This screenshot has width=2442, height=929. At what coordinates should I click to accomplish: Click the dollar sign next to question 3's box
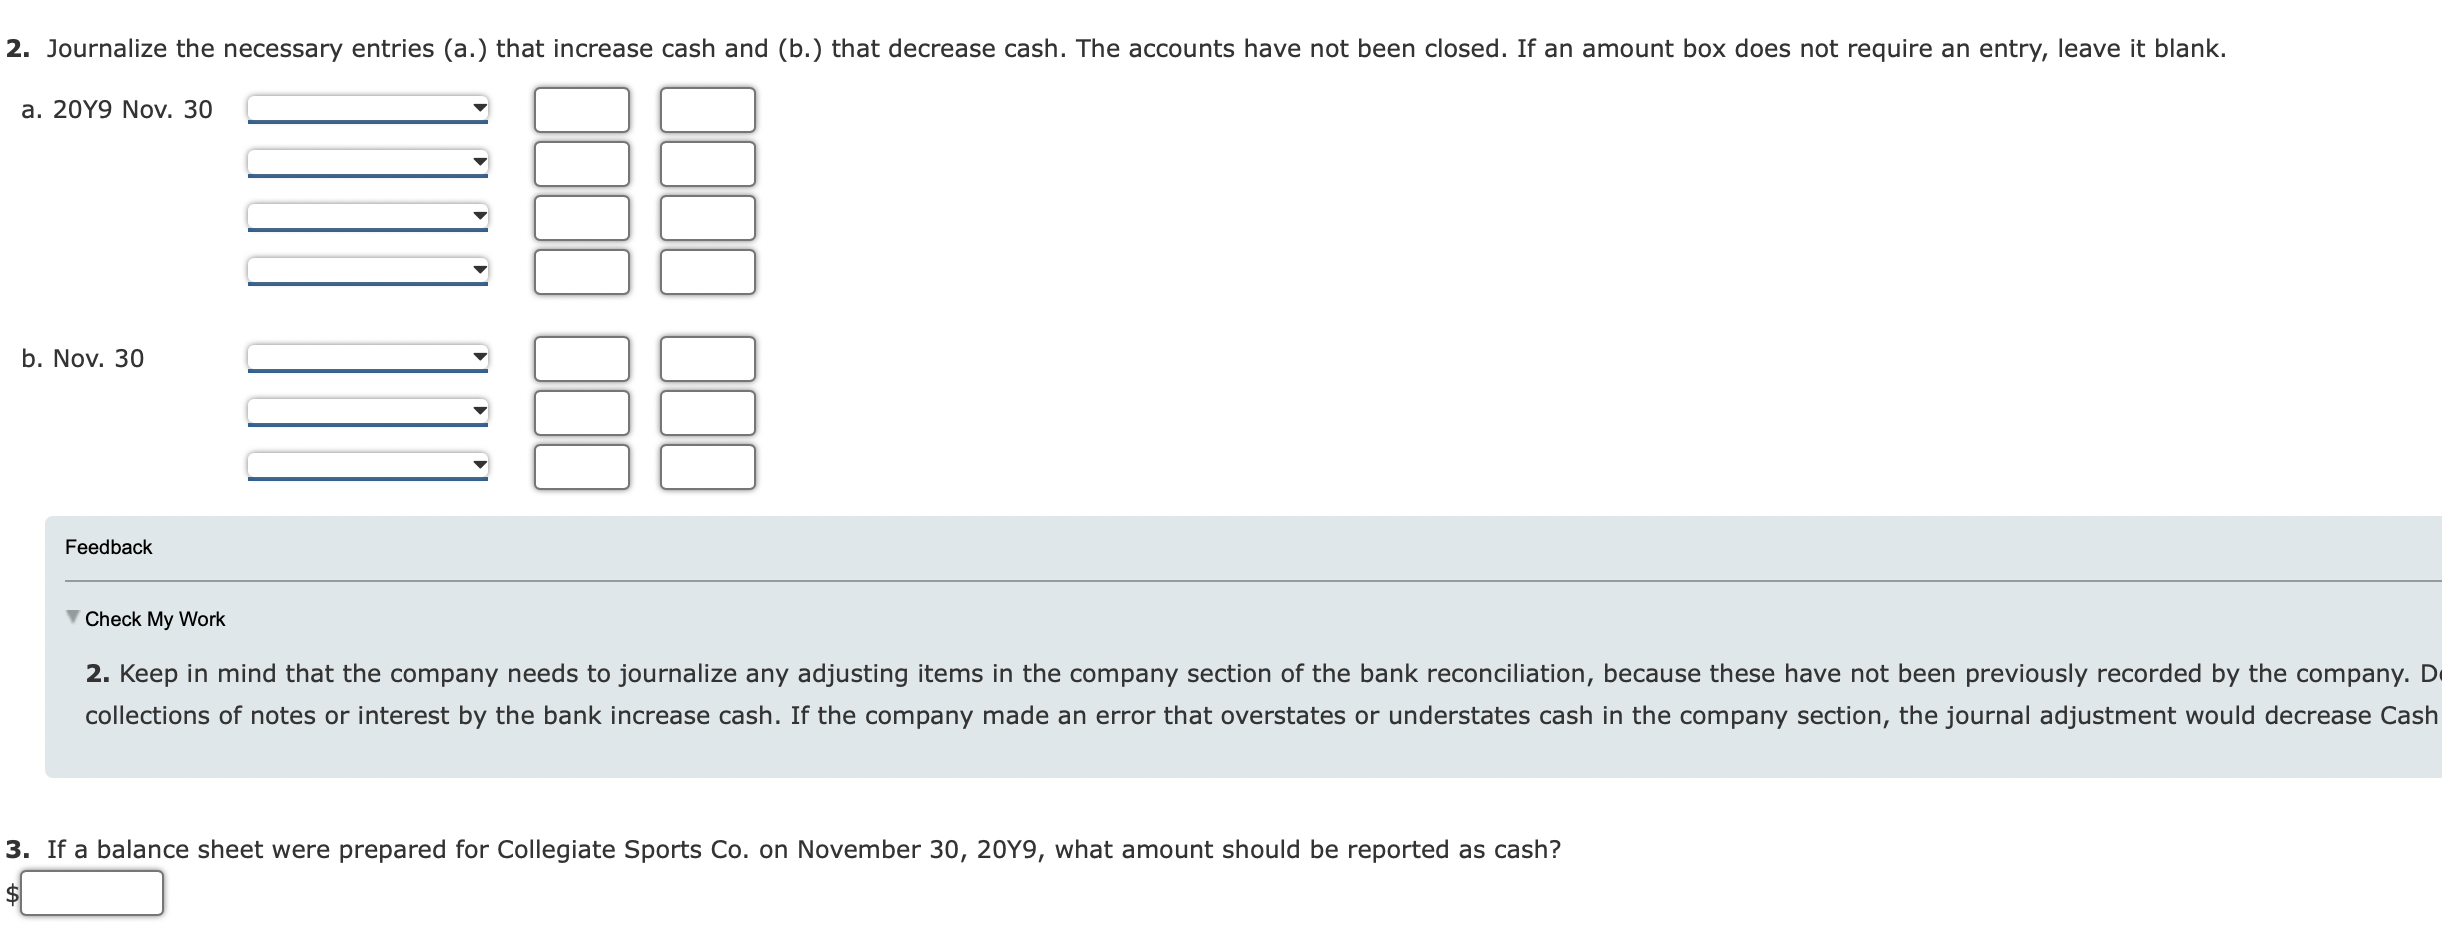click(13, 893)
